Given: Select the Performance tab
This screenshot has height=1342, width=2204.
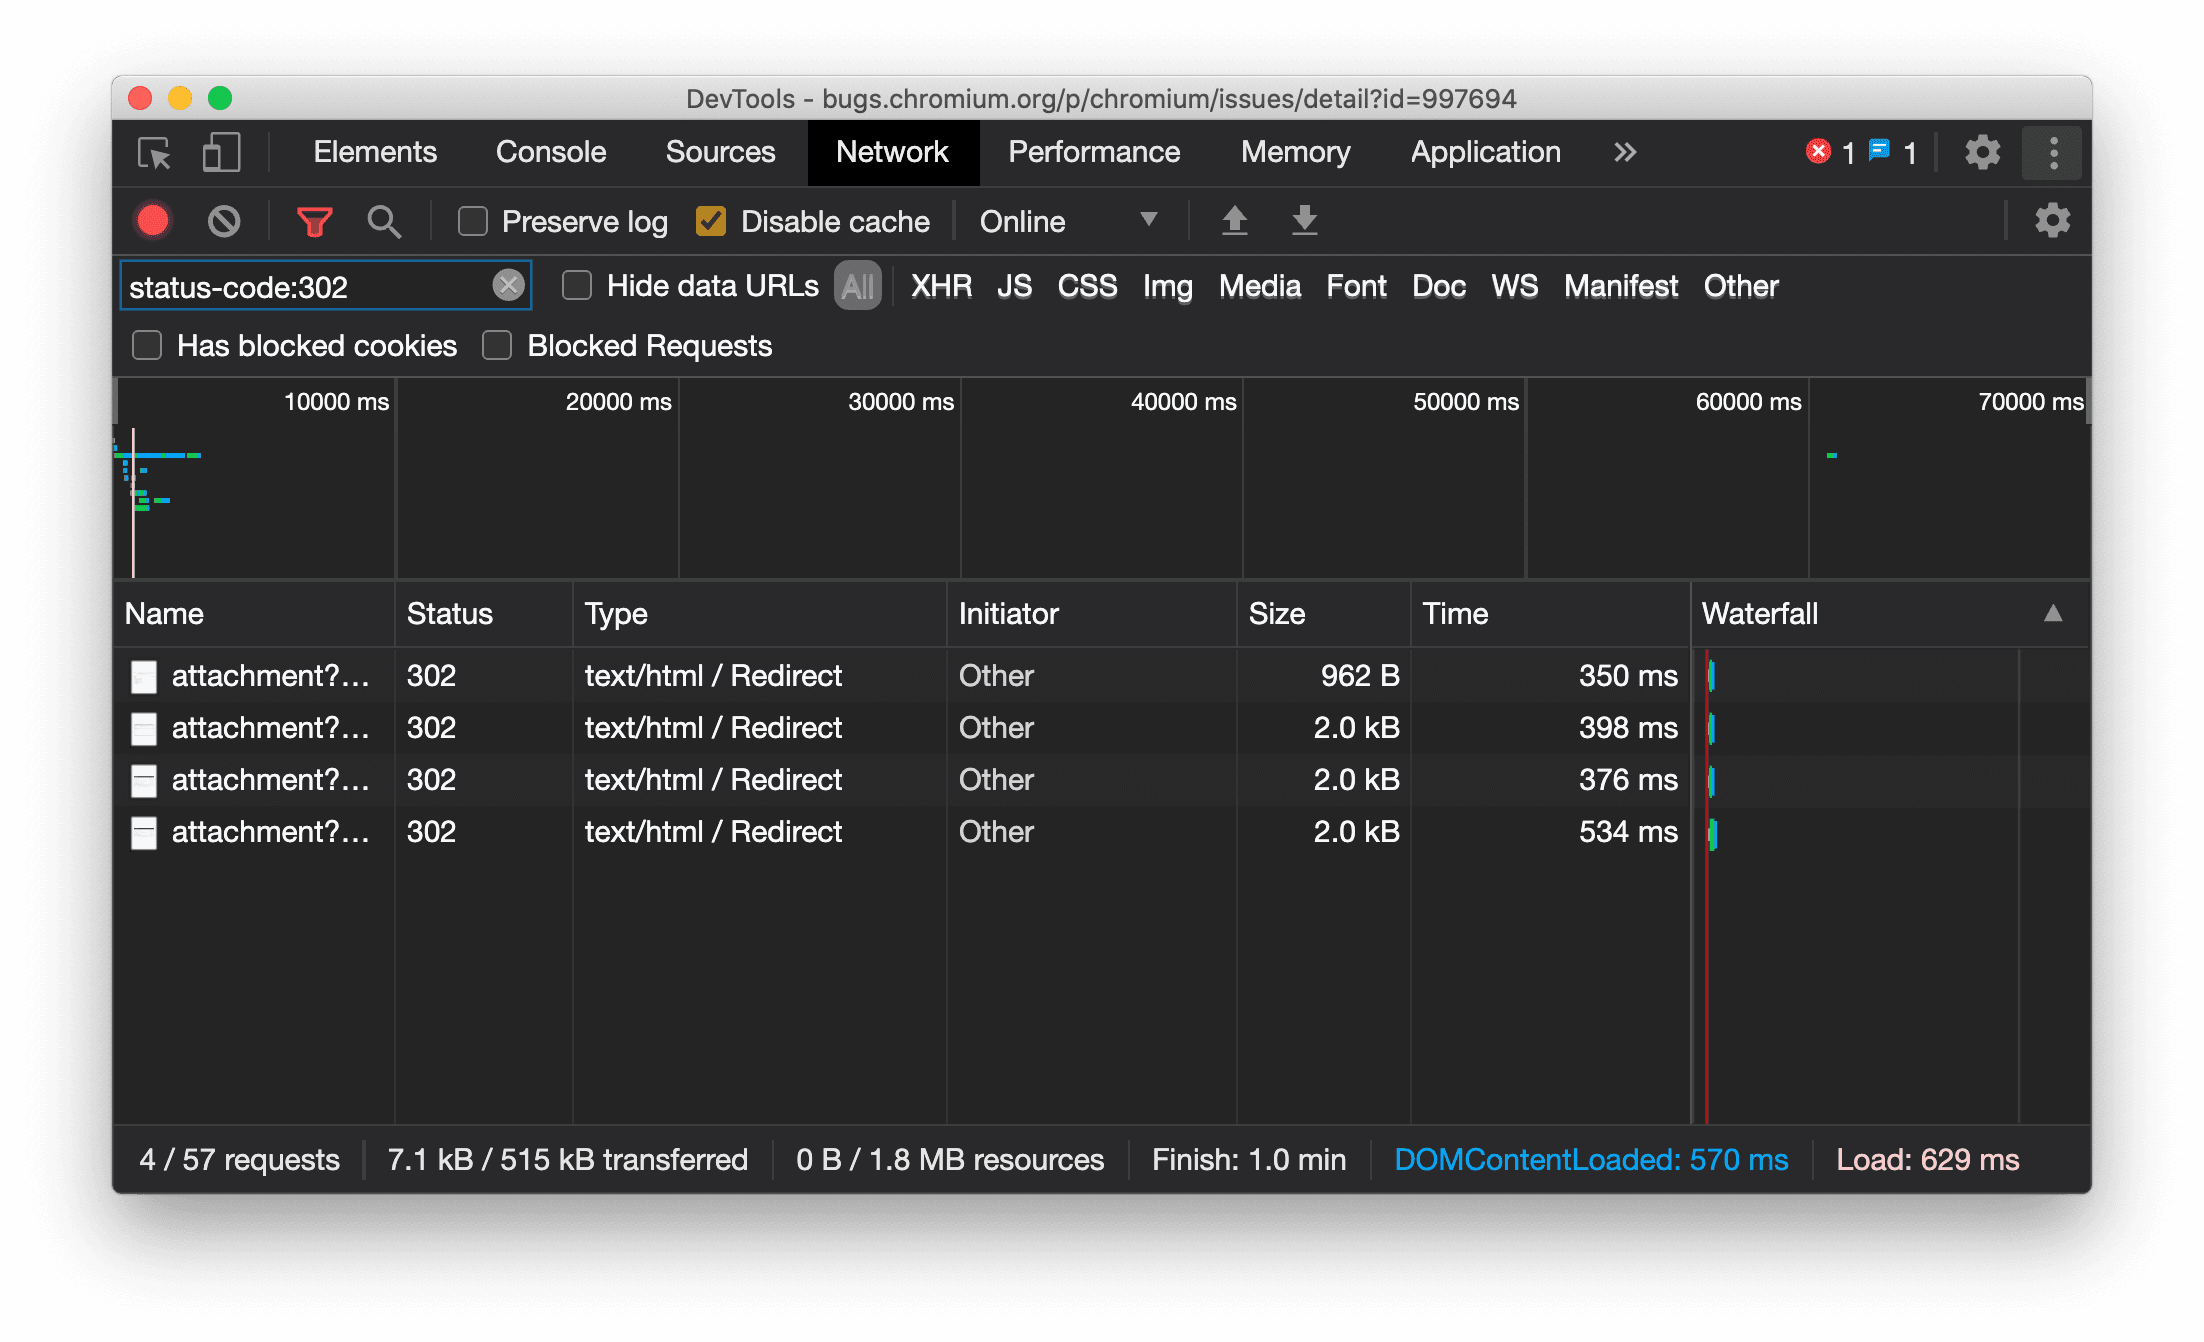Looking at the screenshot, I should click(1093, 151).
